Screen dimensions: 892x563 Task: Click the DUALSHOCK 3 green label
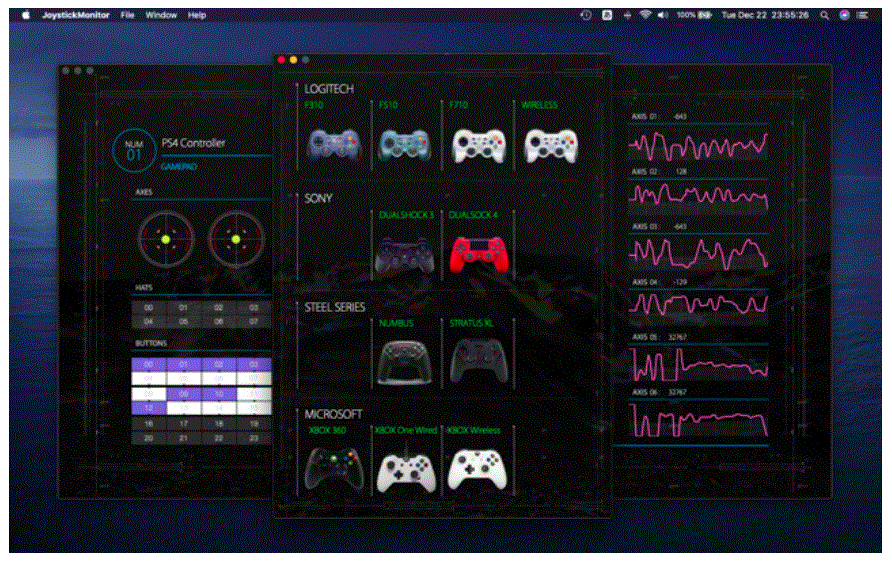coord(406,215)
